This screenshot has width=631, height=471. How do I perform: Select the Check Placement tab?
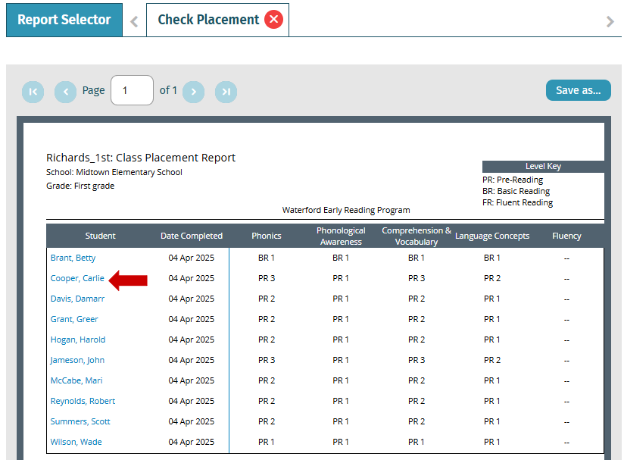208,19
